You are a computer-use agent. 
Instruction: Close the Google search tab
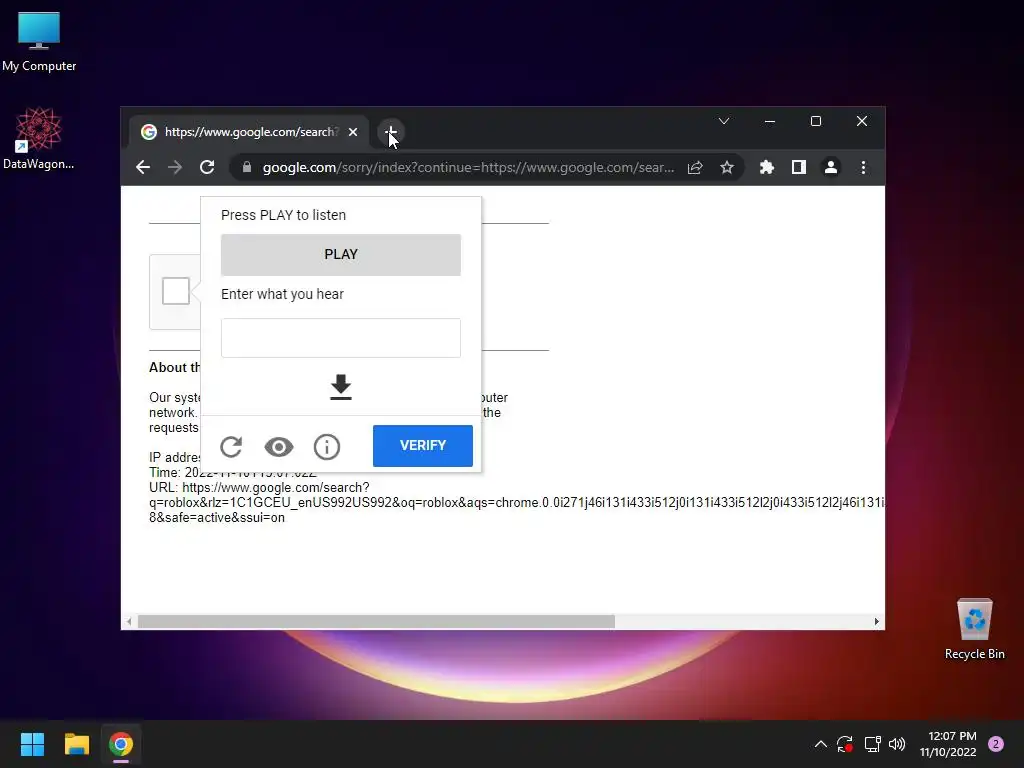[353, 132]
